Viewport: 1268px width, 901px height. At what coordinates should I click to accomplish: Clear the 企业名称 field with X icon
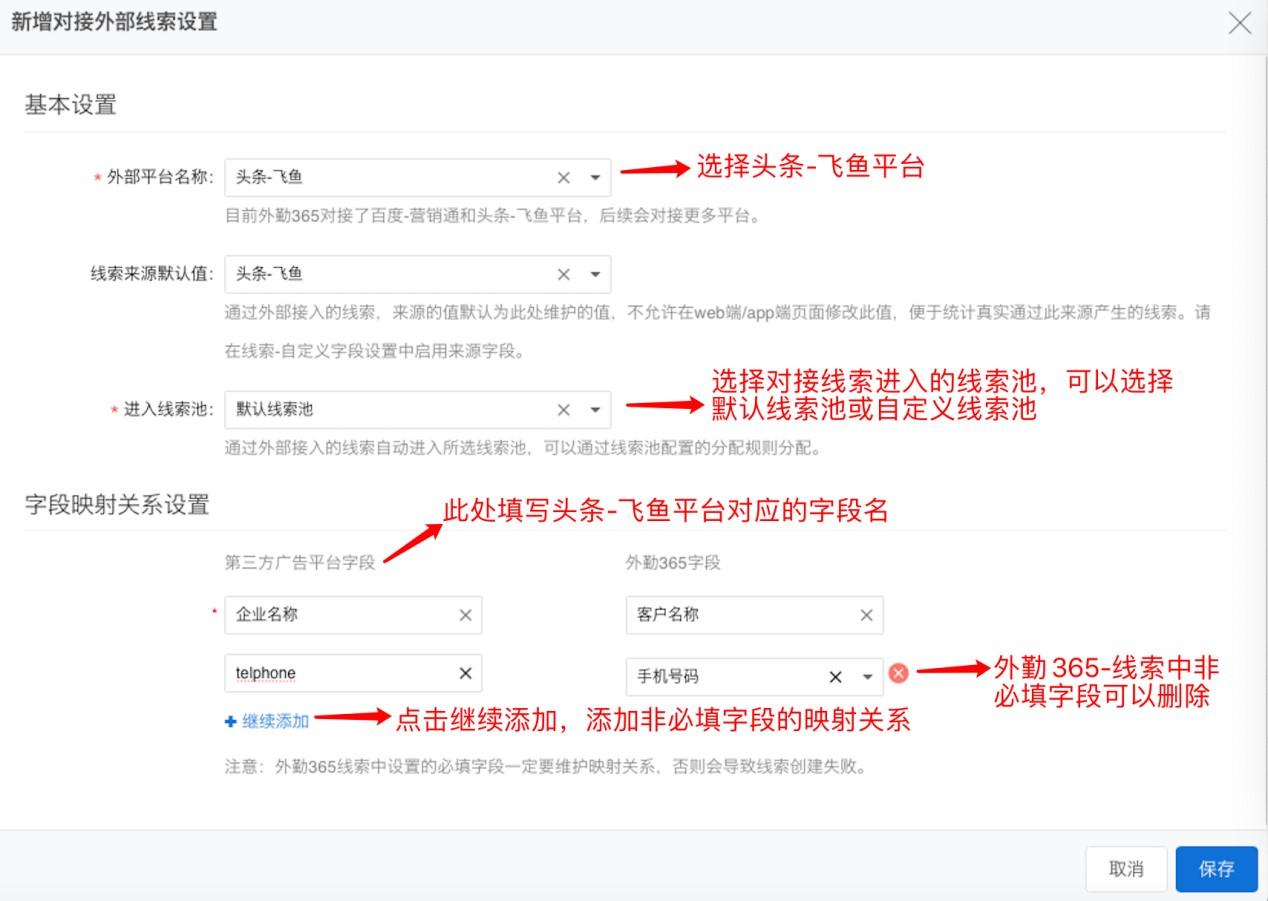[465, 616]
